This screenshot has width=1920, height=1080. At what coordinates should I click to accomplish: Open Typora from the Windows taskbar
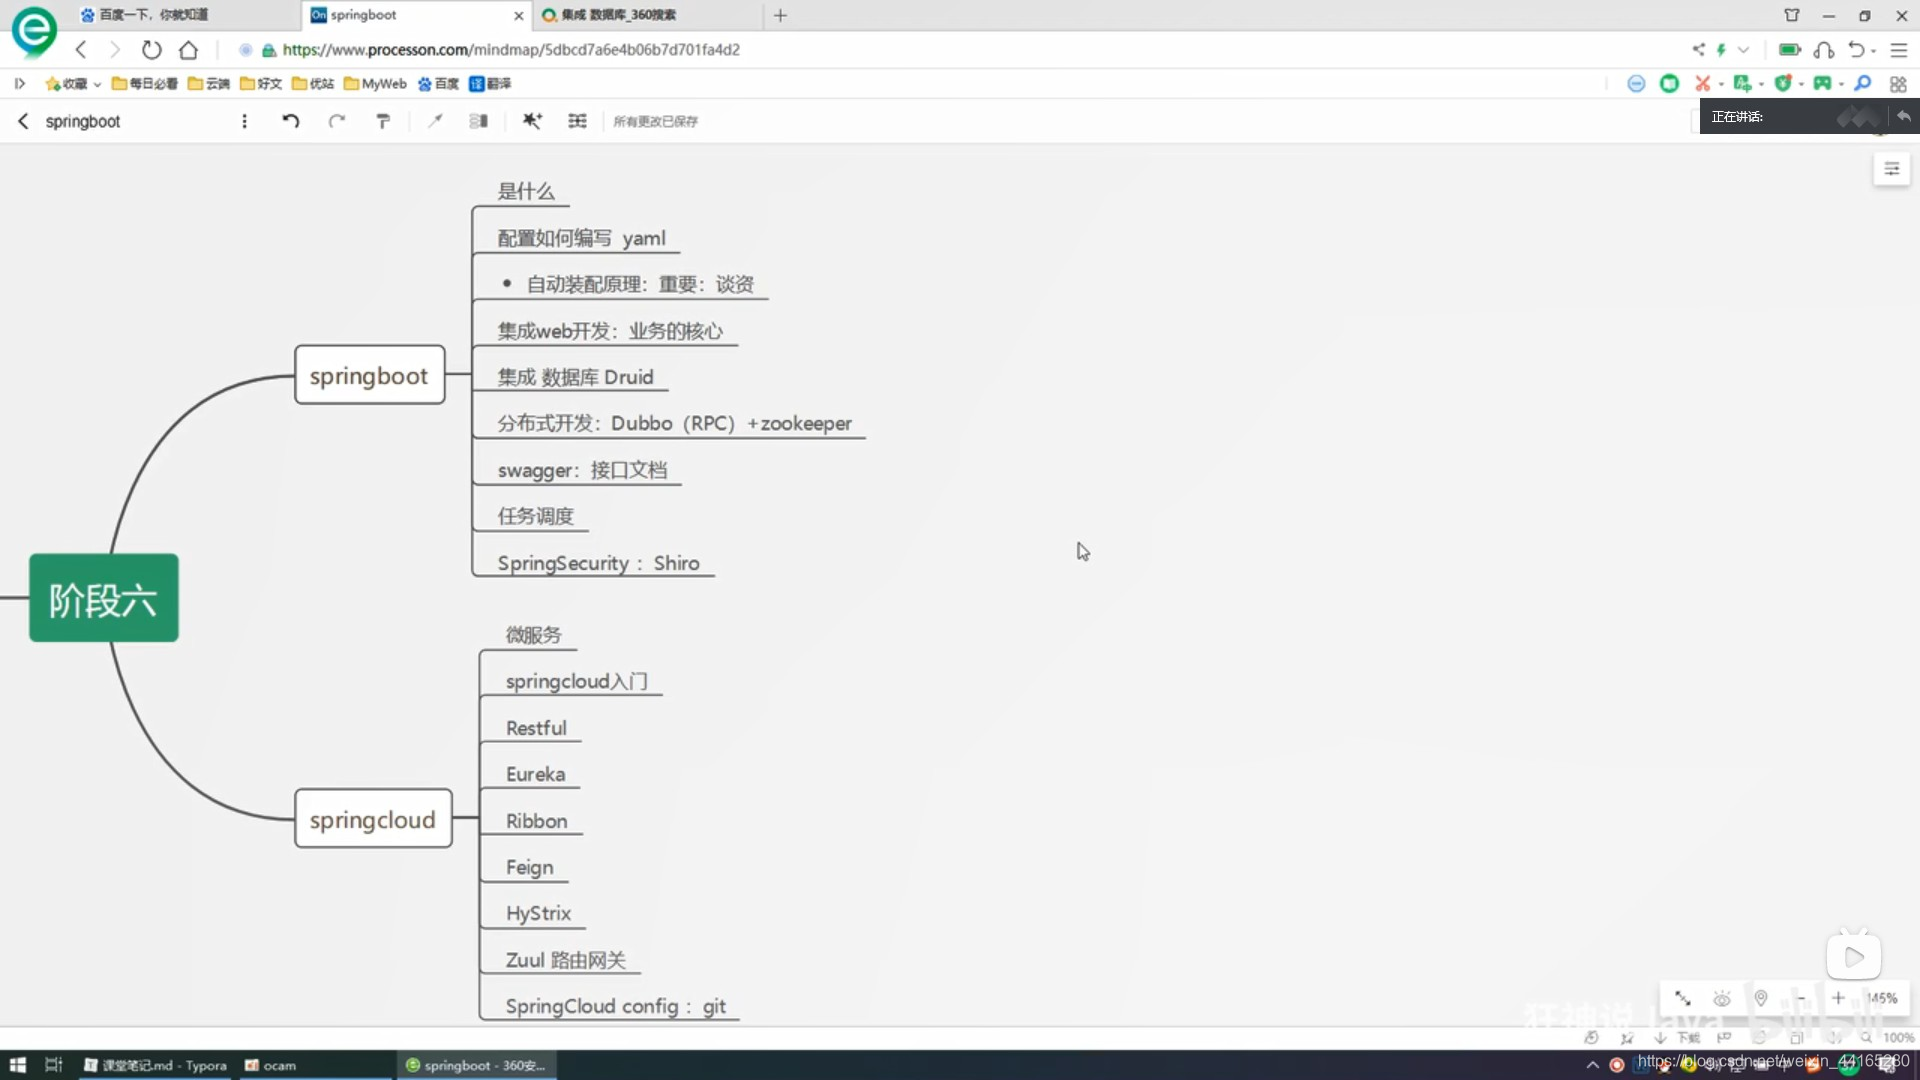156,1065
